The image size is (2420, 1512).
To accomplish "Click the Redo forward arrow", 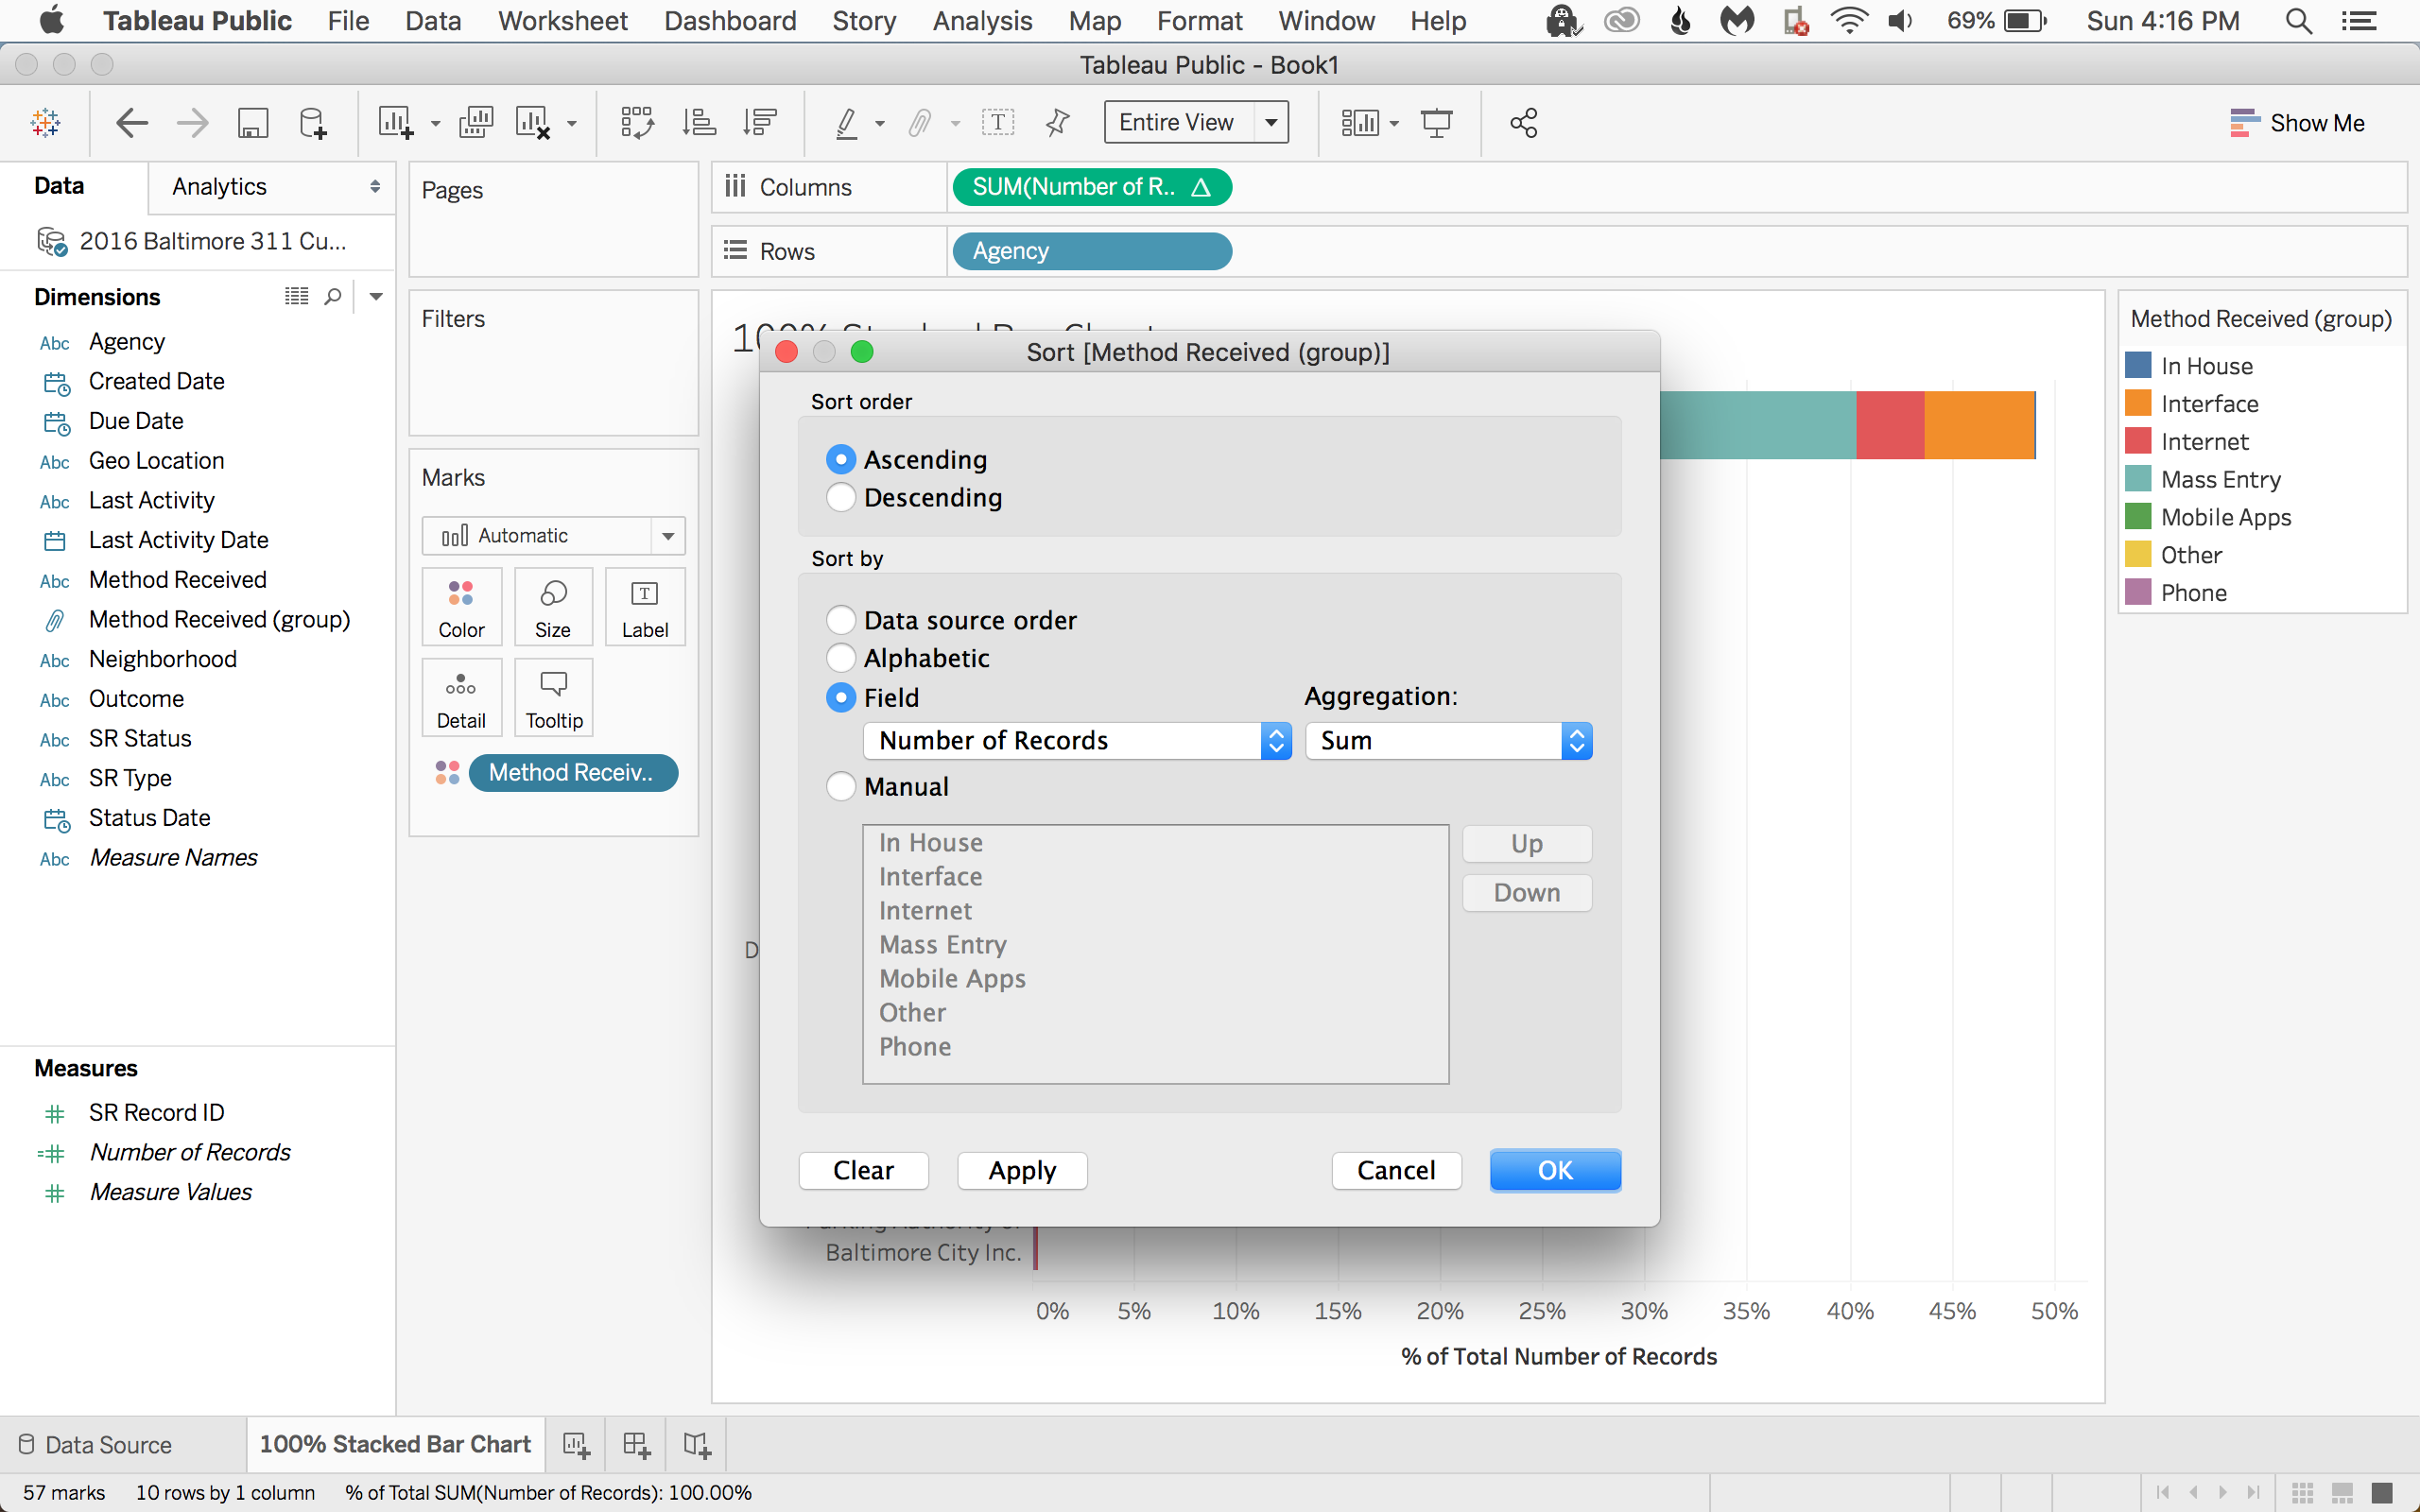I will (x=192, y=123).
